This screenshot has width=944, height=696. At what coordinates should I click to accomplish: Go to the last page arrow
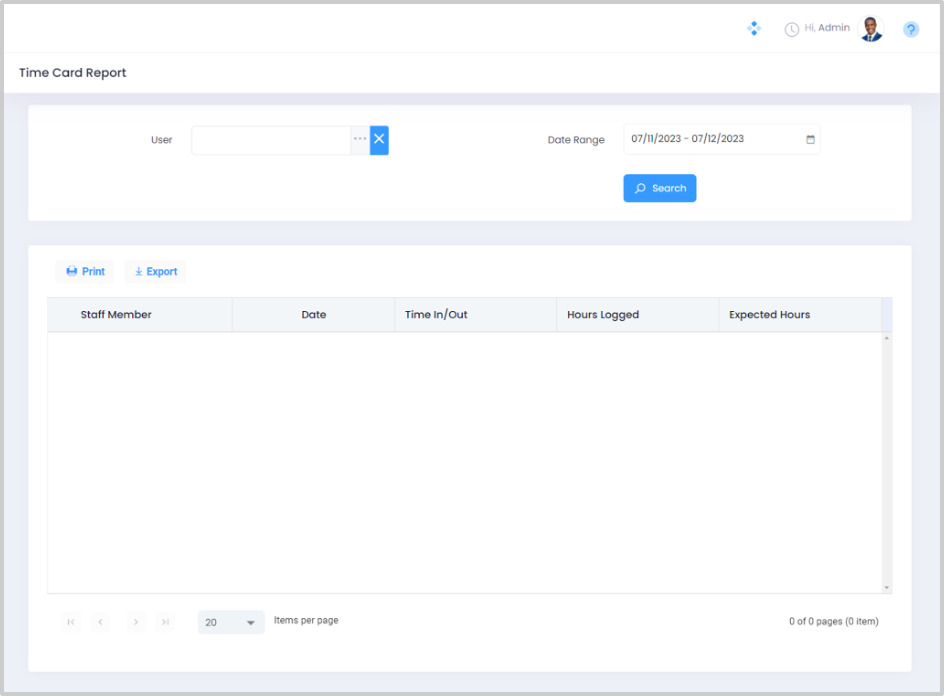(166, 622)
